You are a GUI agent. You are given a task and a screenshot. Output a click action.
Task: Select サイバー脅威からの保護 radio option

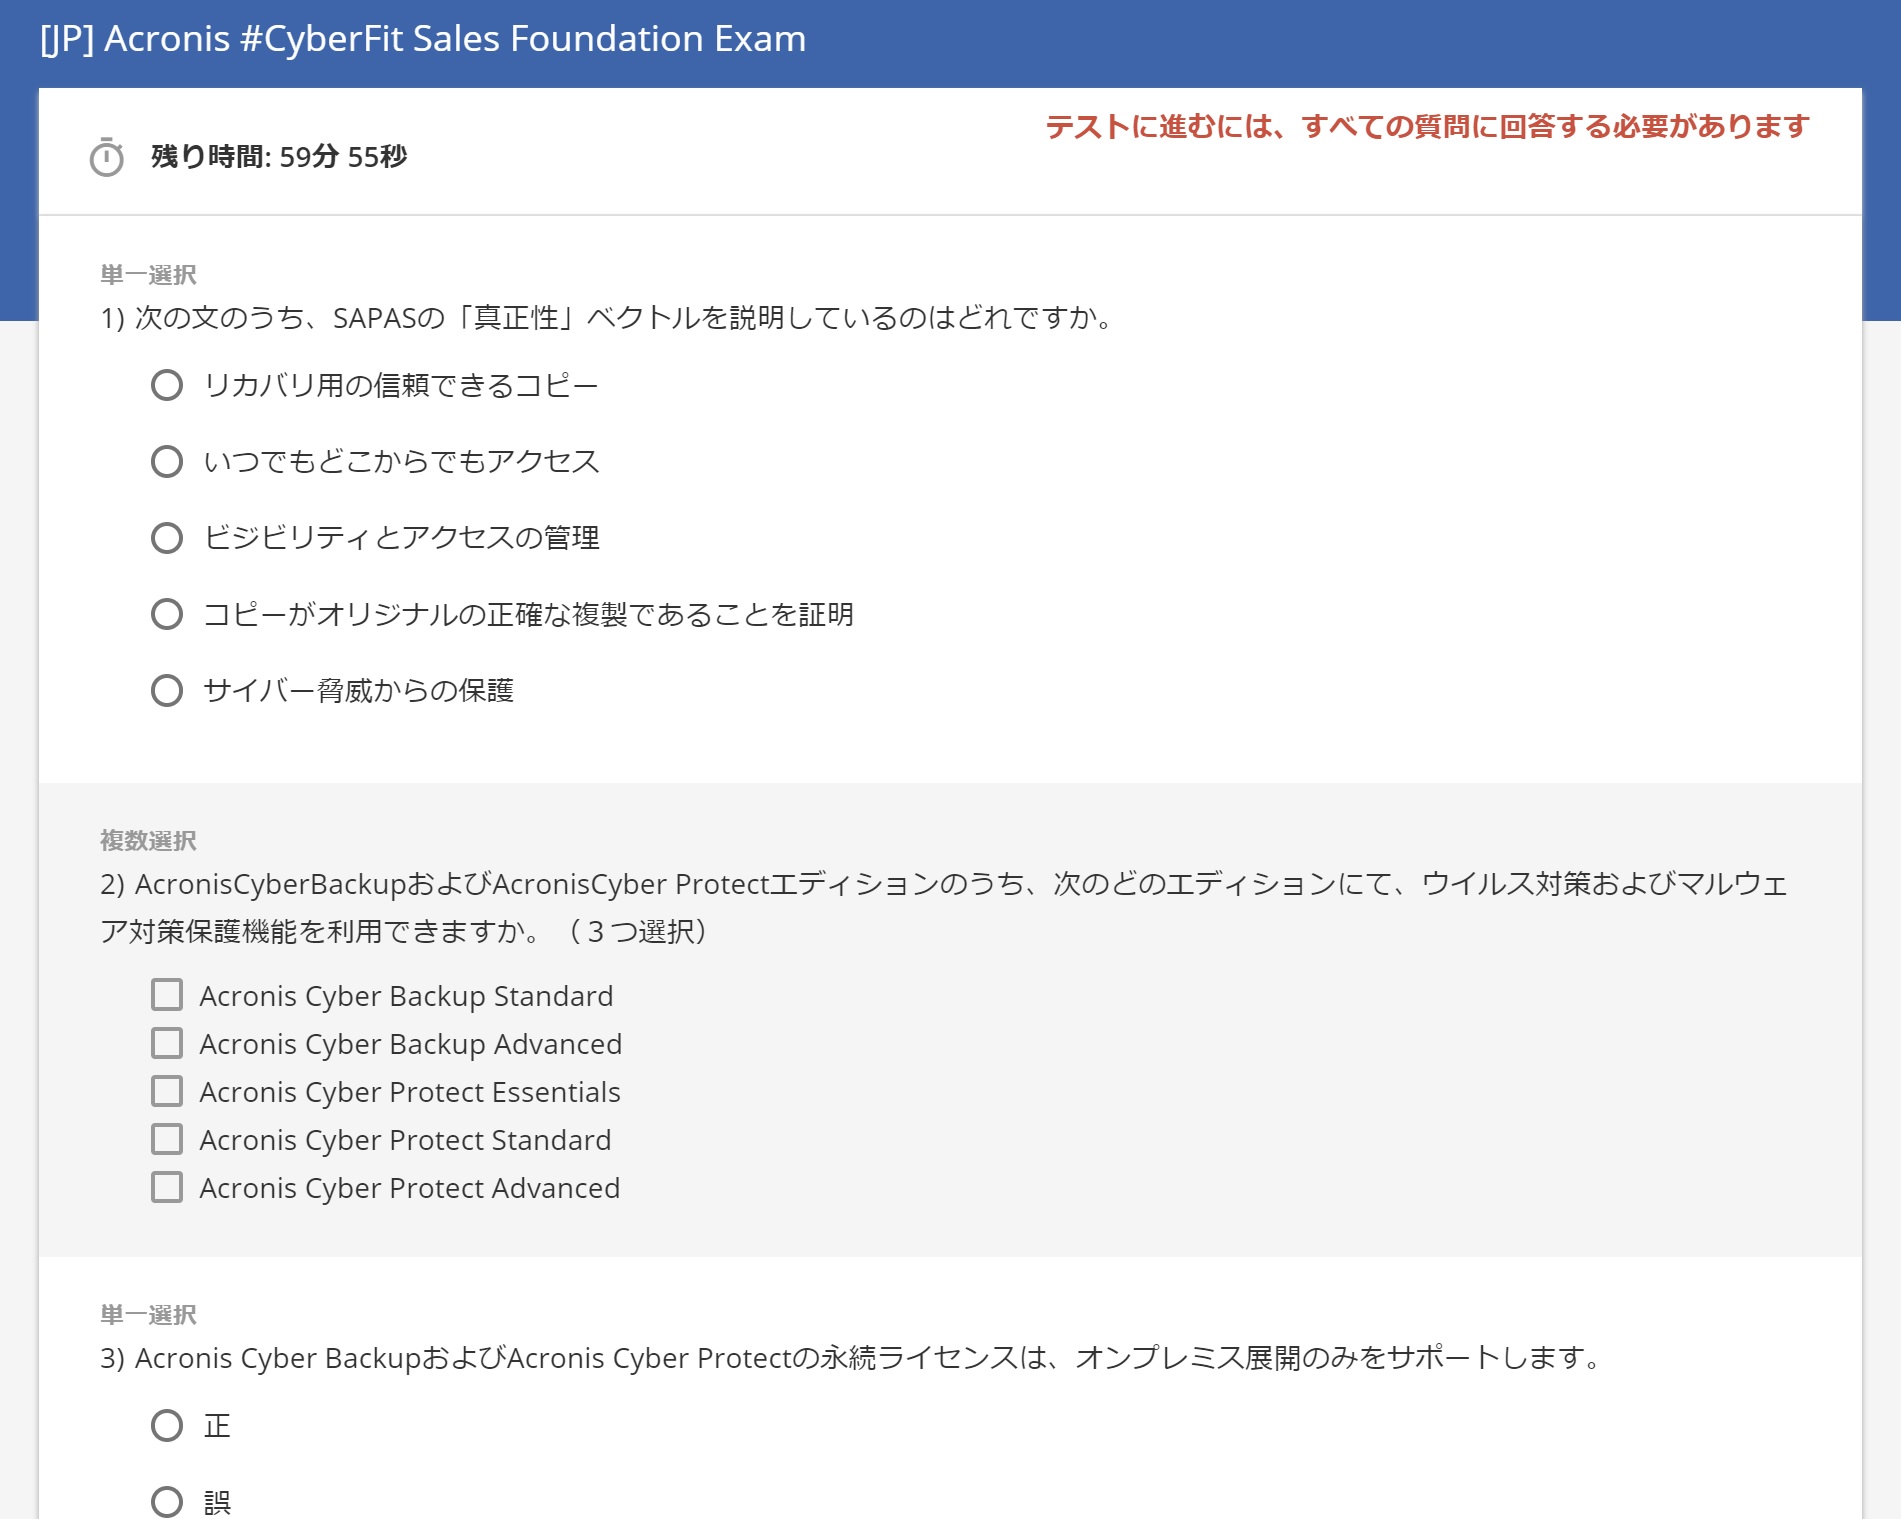(x=167, y=691)
